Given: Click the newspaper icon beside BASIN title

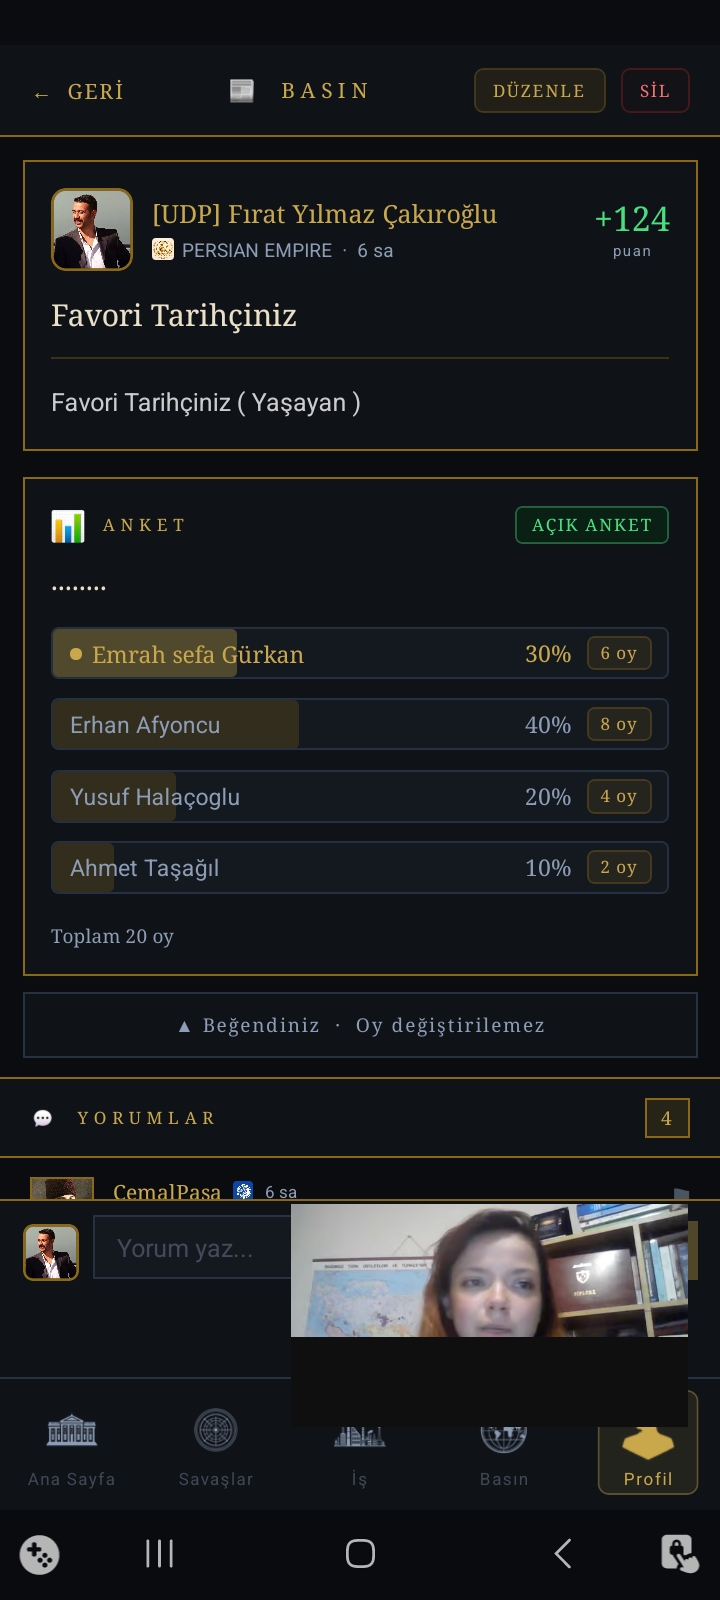Looking at the screenshot, I should click(242, 91).
